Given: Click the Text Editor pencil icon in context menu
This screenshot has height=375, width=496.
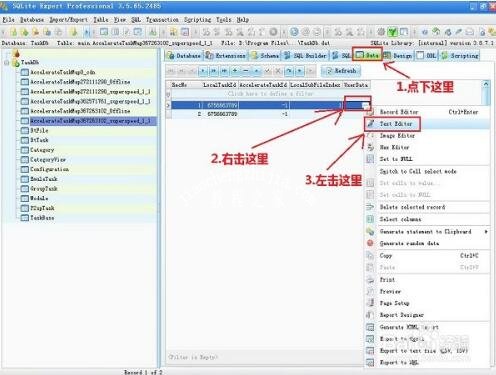Looking at the screenshot, I should tap(370, 124).
